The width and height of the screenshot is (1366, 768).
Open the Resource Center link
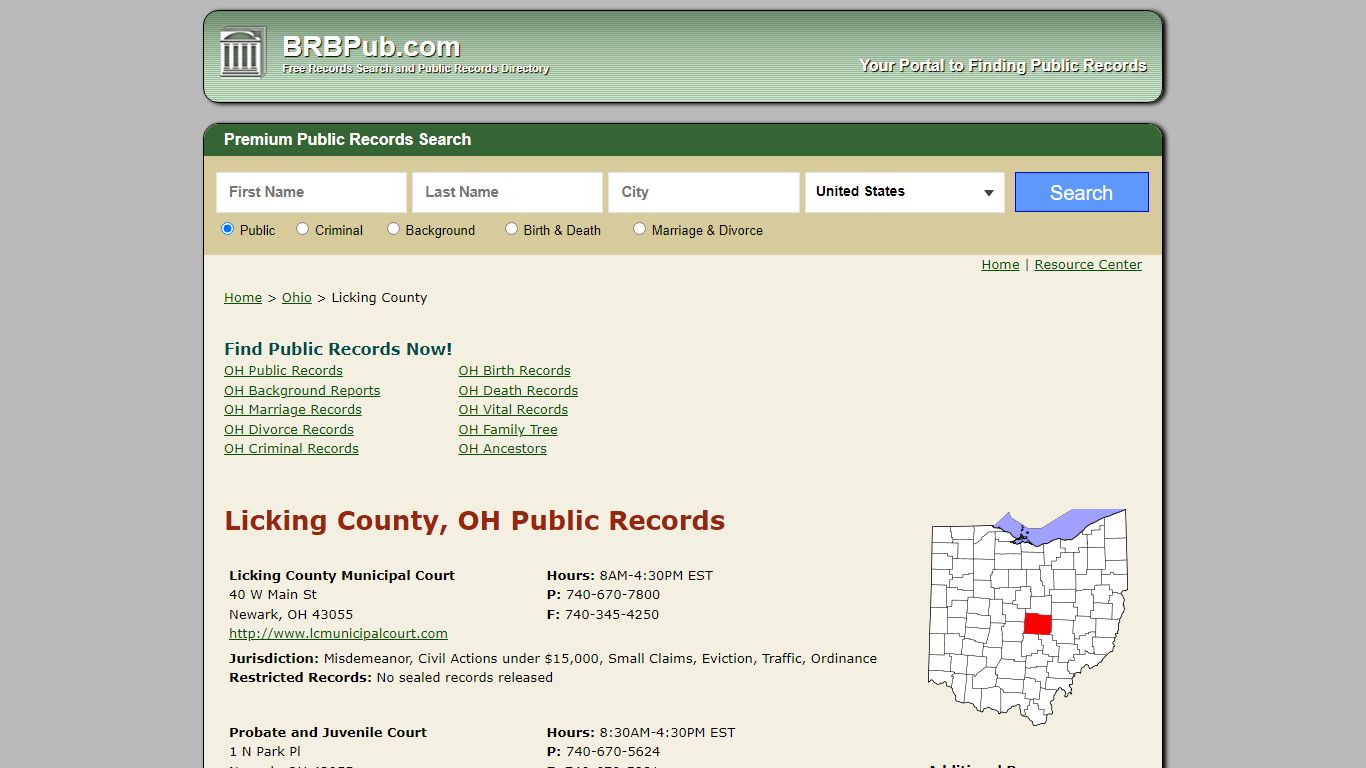1088,265
